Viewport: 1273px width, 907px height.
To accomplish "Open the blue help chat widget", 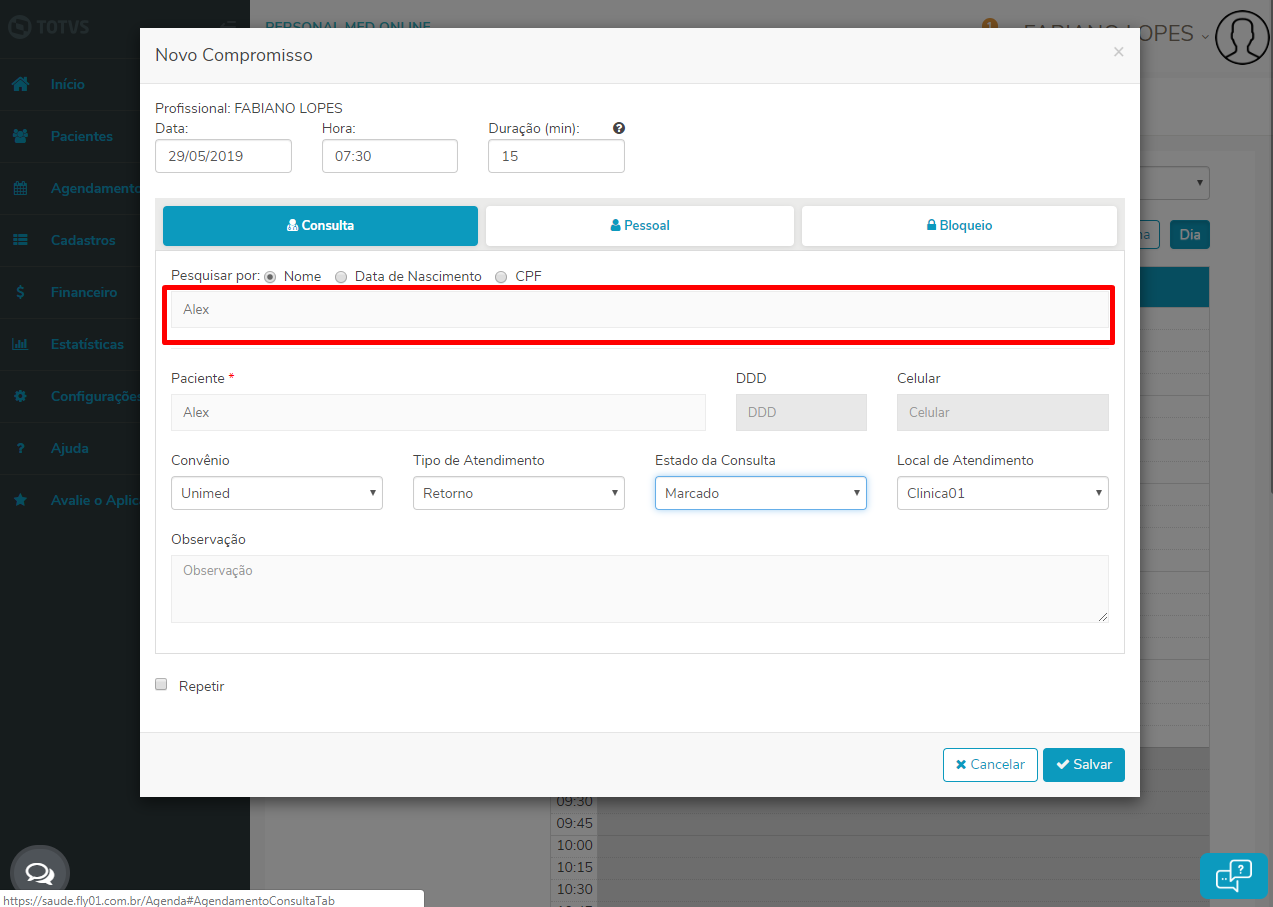I will click(x=1233, y=876).
